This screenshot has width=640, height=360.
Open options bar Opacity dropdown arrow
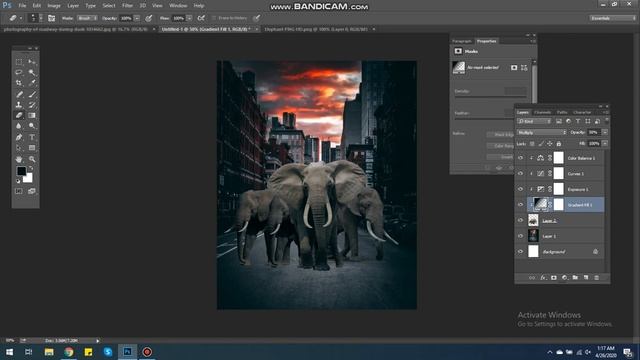(x=137, y=18)
